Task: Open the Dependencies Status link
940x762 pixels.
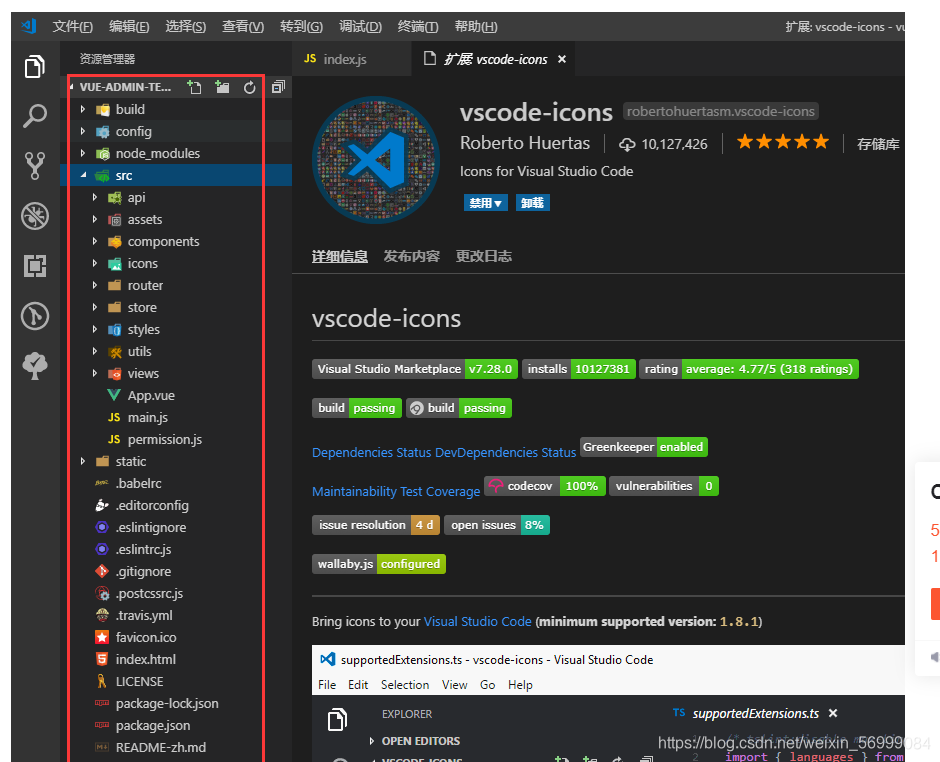Action: click(x=371, y=453)
